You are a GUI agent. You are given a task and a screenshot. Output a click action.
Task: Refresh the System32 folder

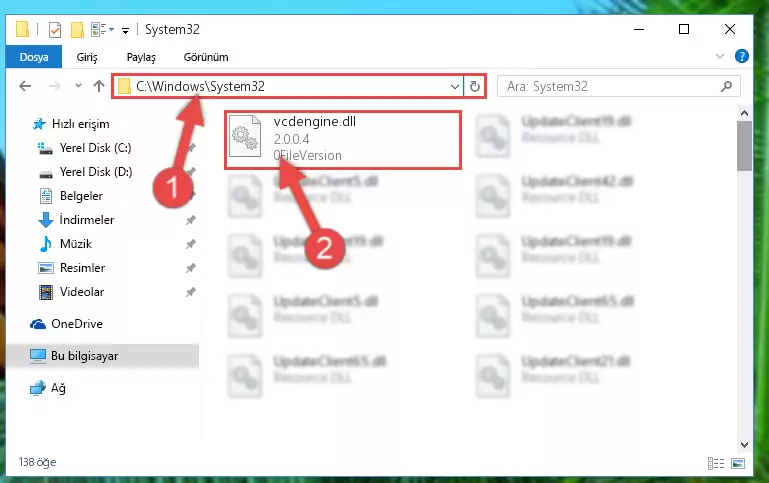[474, 87]
